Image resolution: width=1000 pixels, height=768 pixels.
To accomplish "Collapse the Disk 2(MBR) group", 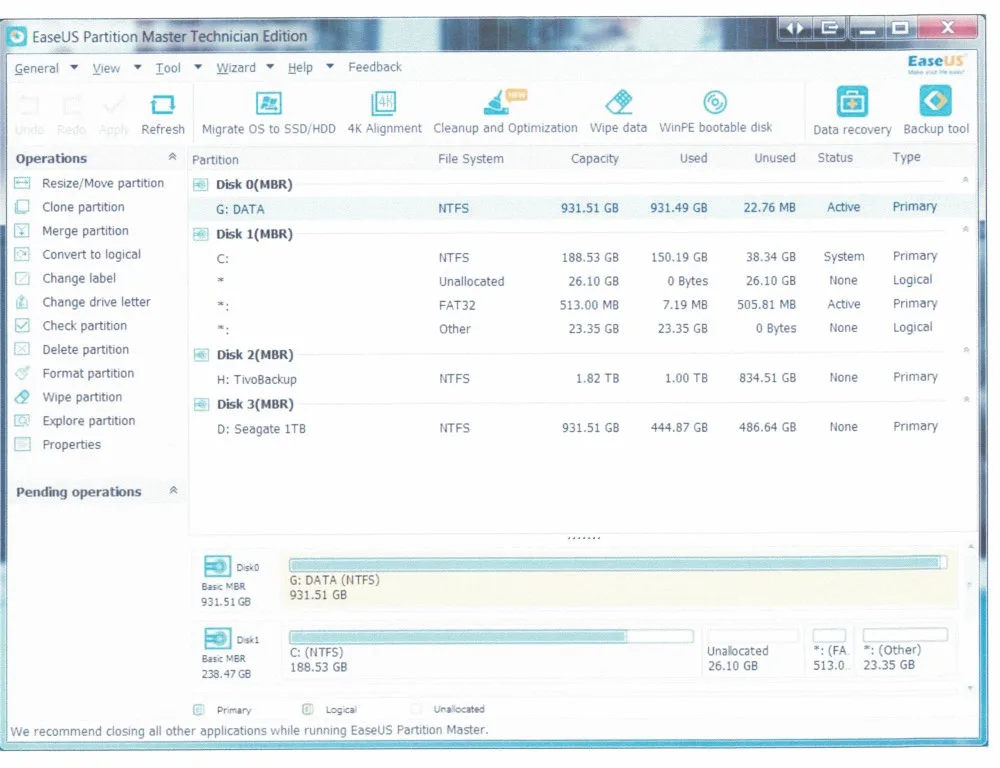I will click(966, 350).
